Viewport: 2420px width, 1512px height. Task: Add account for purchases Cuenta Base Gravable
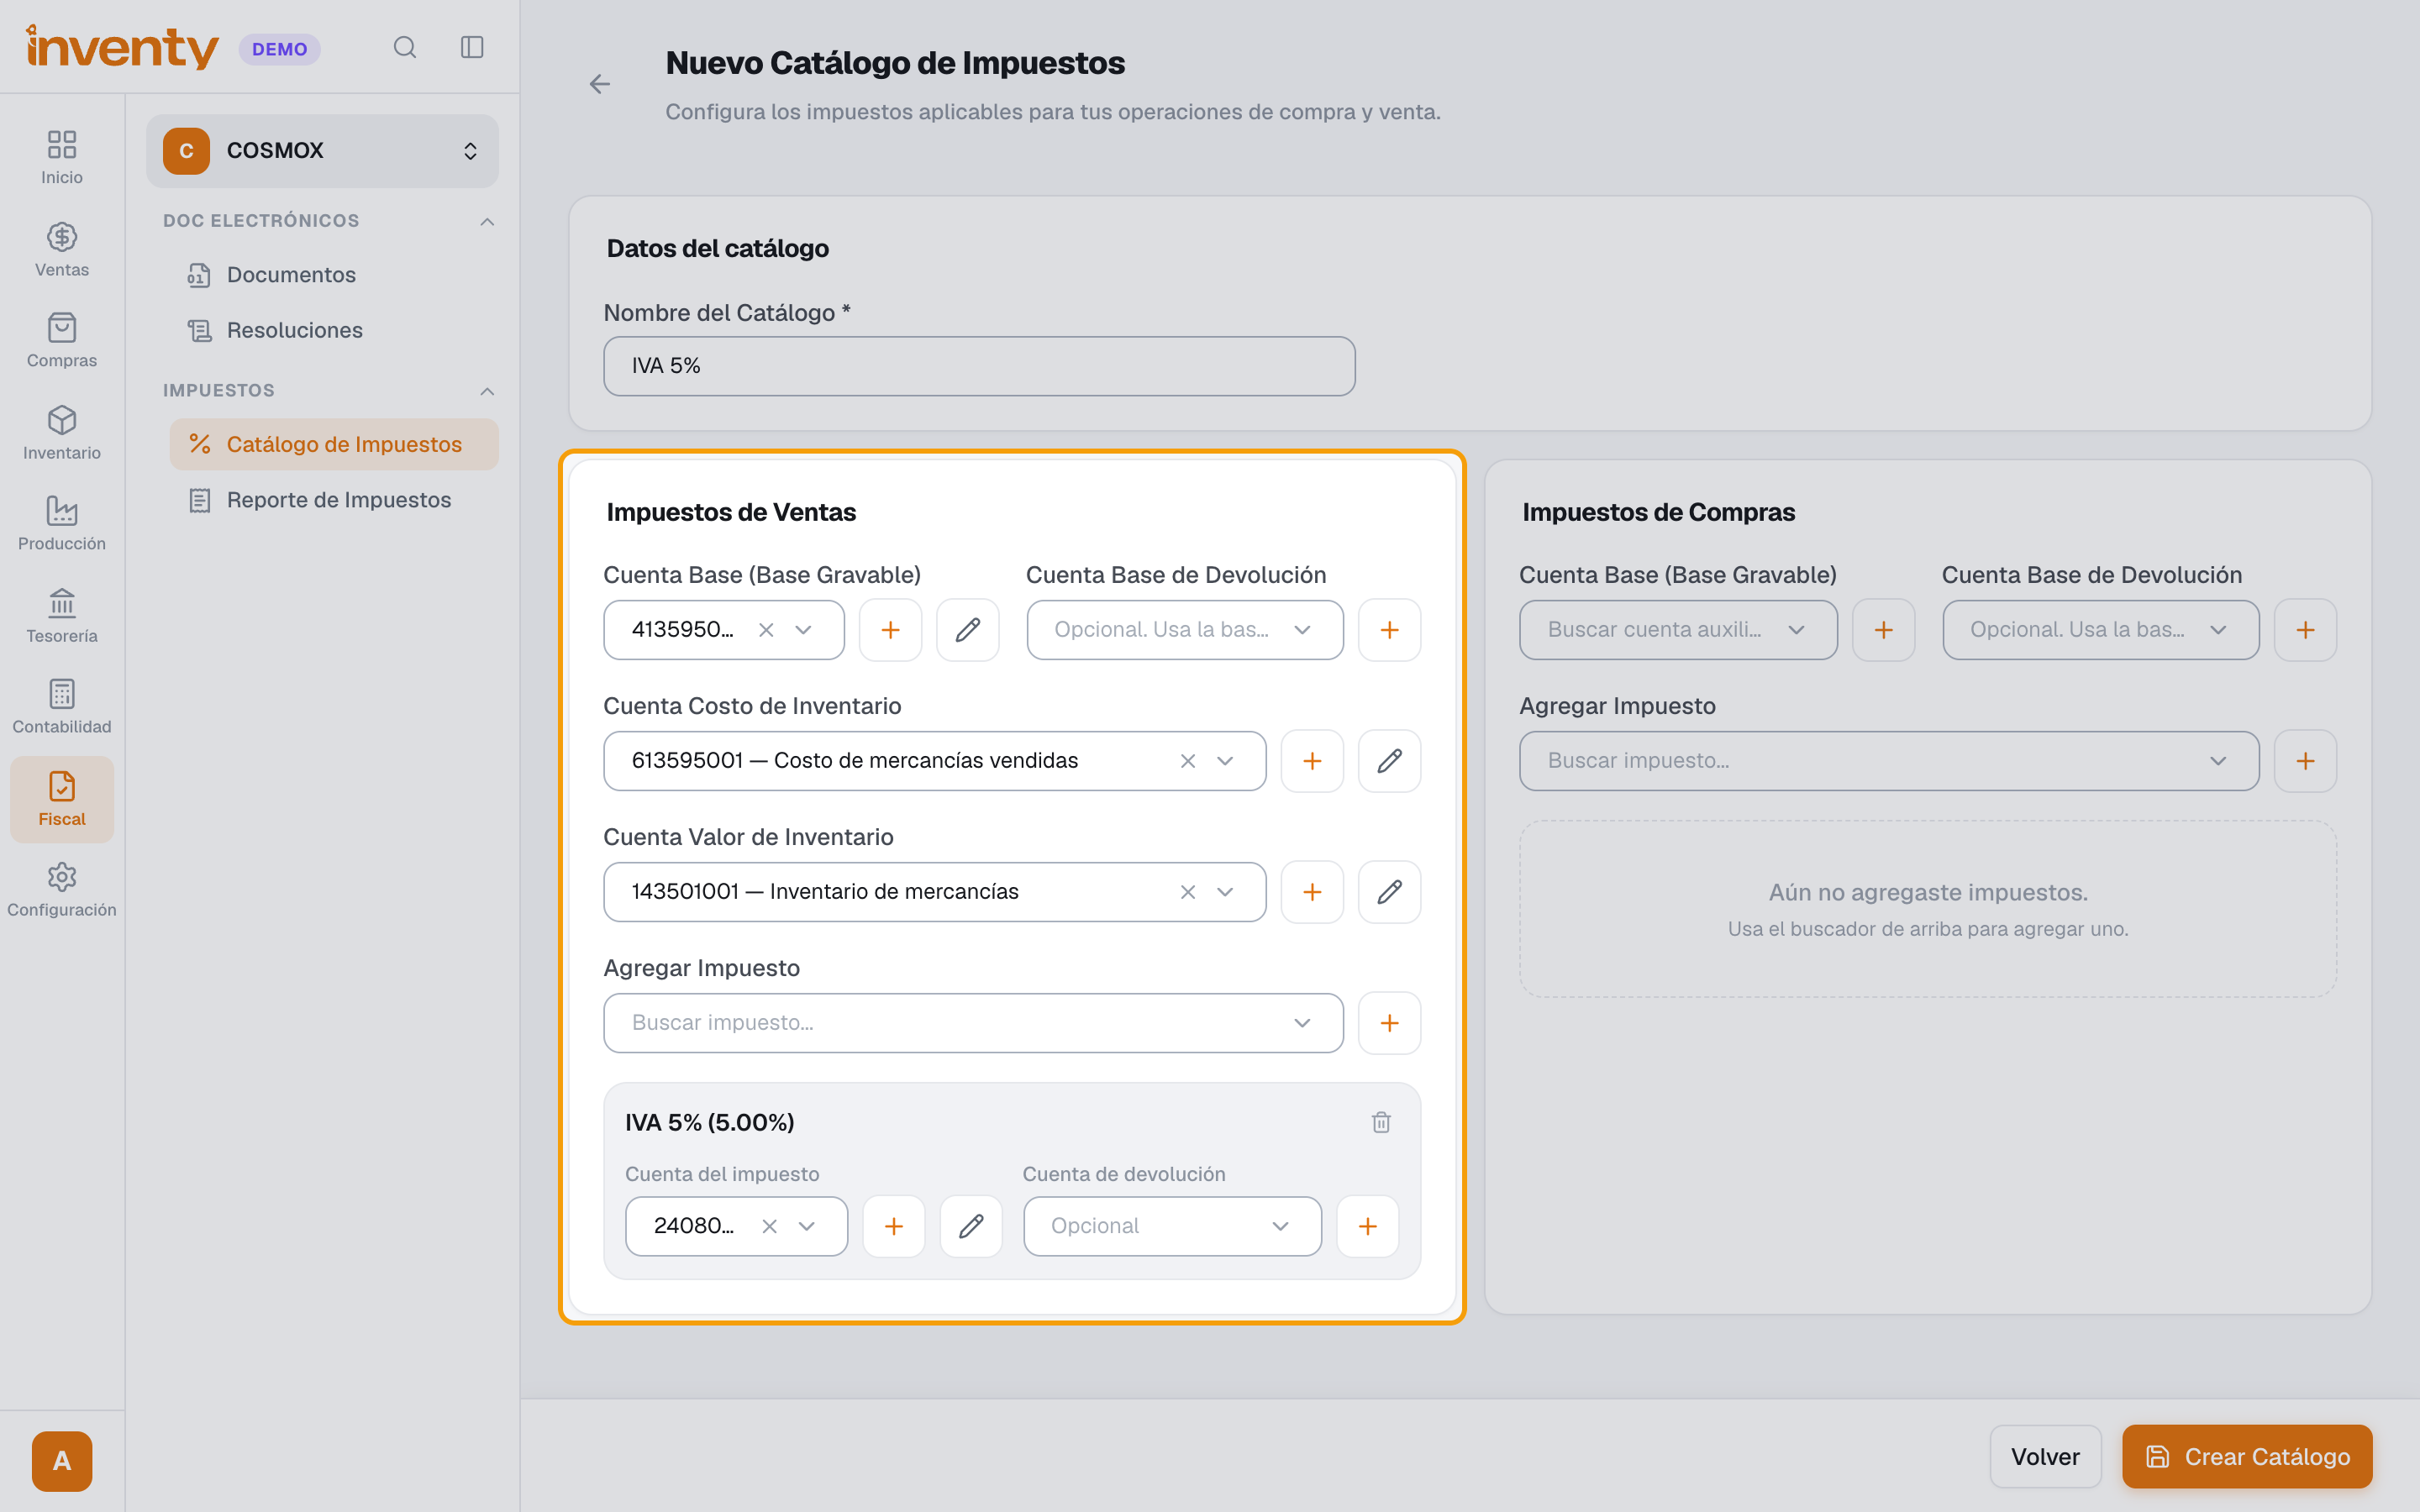coord(1883,630)
